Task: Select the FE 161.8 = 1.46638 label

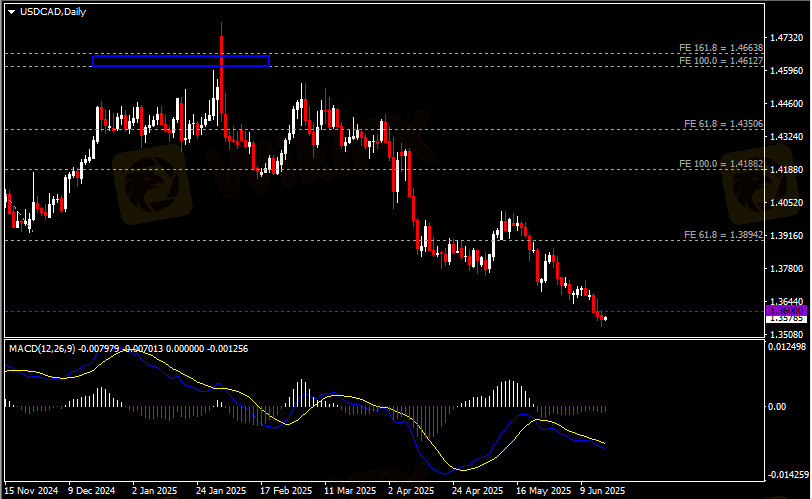Action: 721,48
